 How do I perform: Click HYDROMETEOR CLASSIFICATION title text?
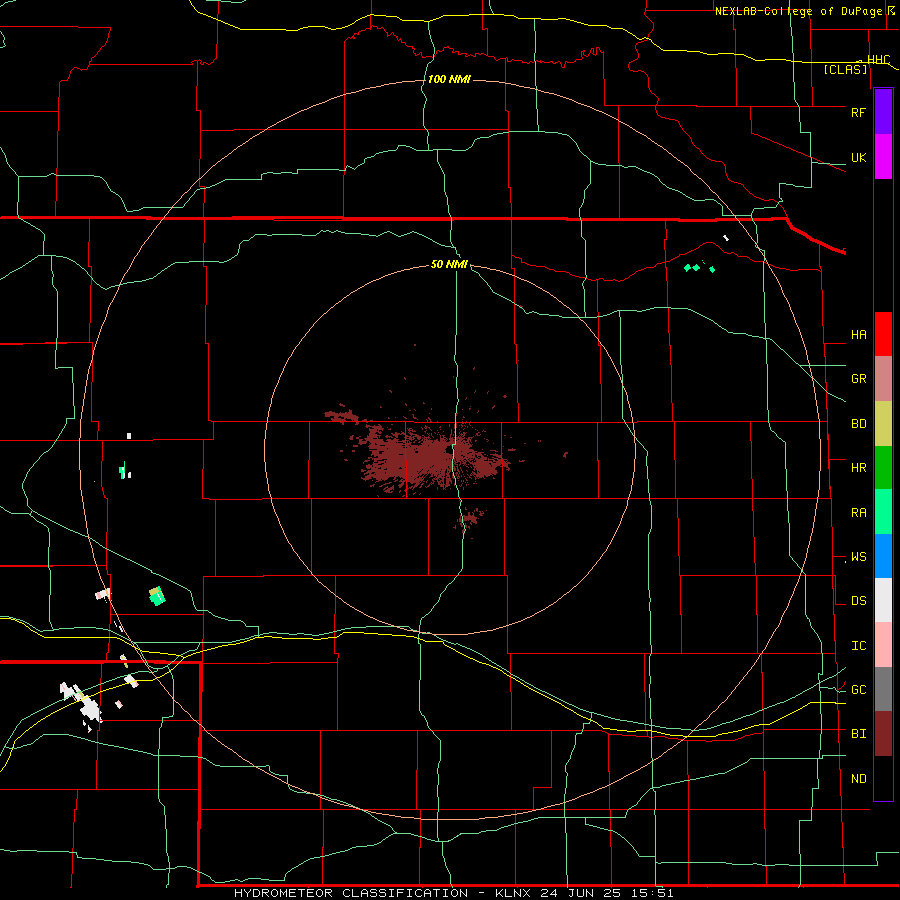point(351,893)
